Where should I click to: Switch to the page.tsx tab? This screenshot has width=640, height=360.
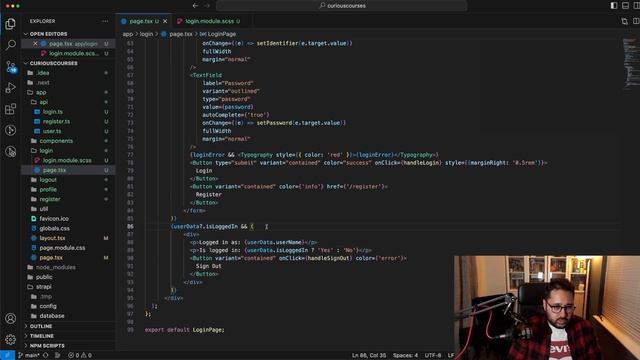(x=142, y=21)
